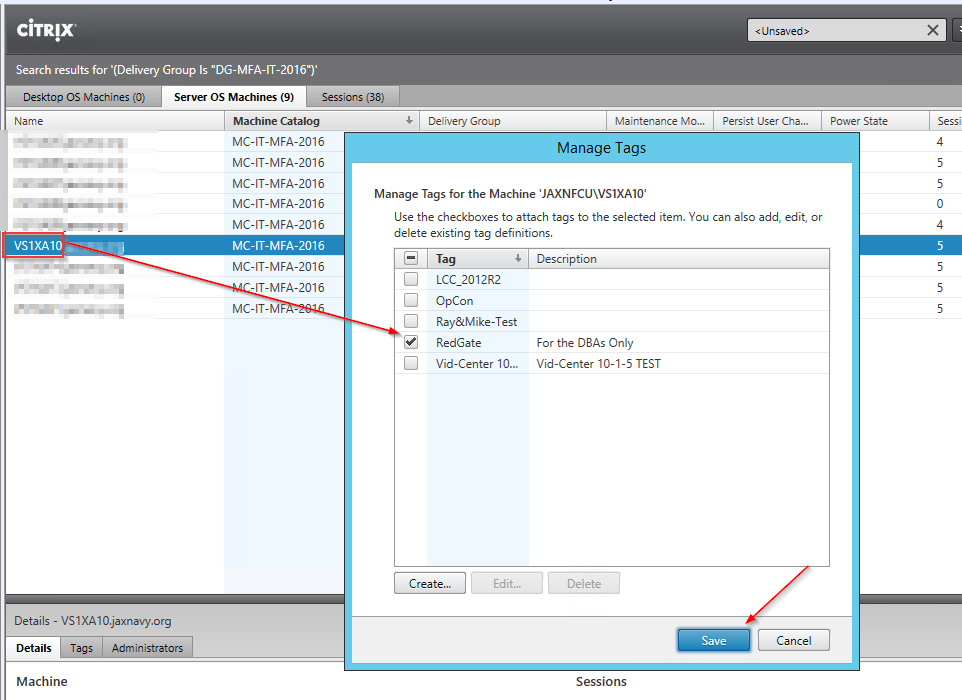Click the Machine heading in details pane
The width and height of the screenshot is (962, 700).
click(42, 681)
